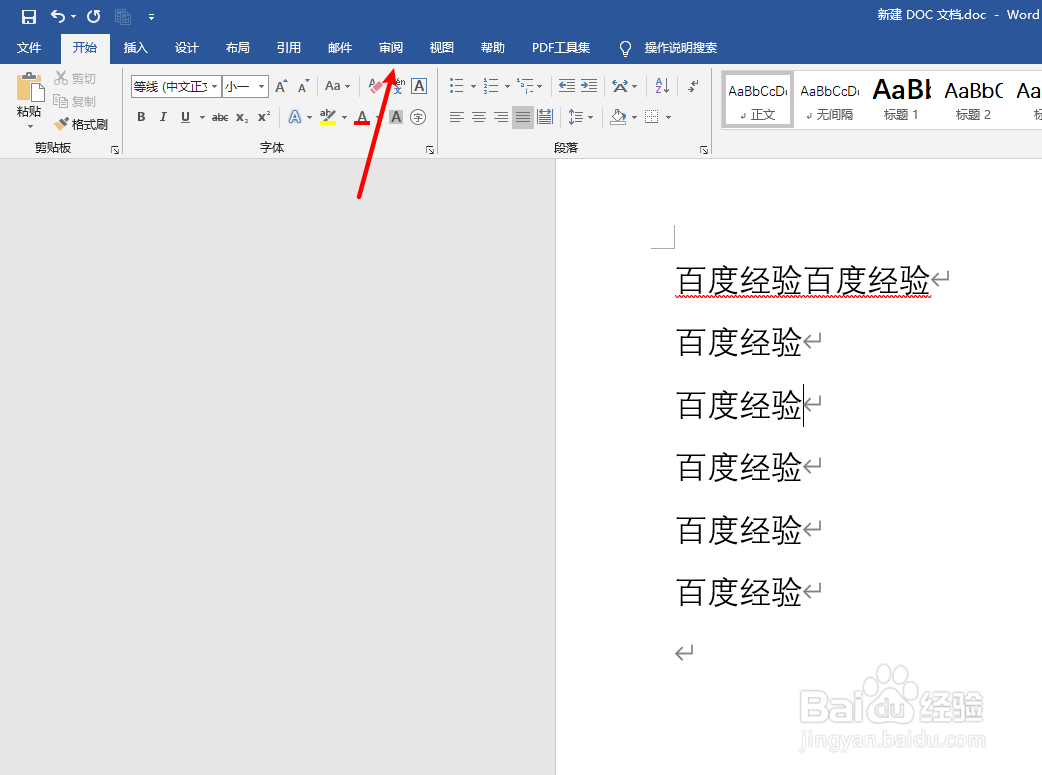Open the Paragraph dialog launcher
The width and height of the screenshot is (1042, 775).
[x=704, y=150]
